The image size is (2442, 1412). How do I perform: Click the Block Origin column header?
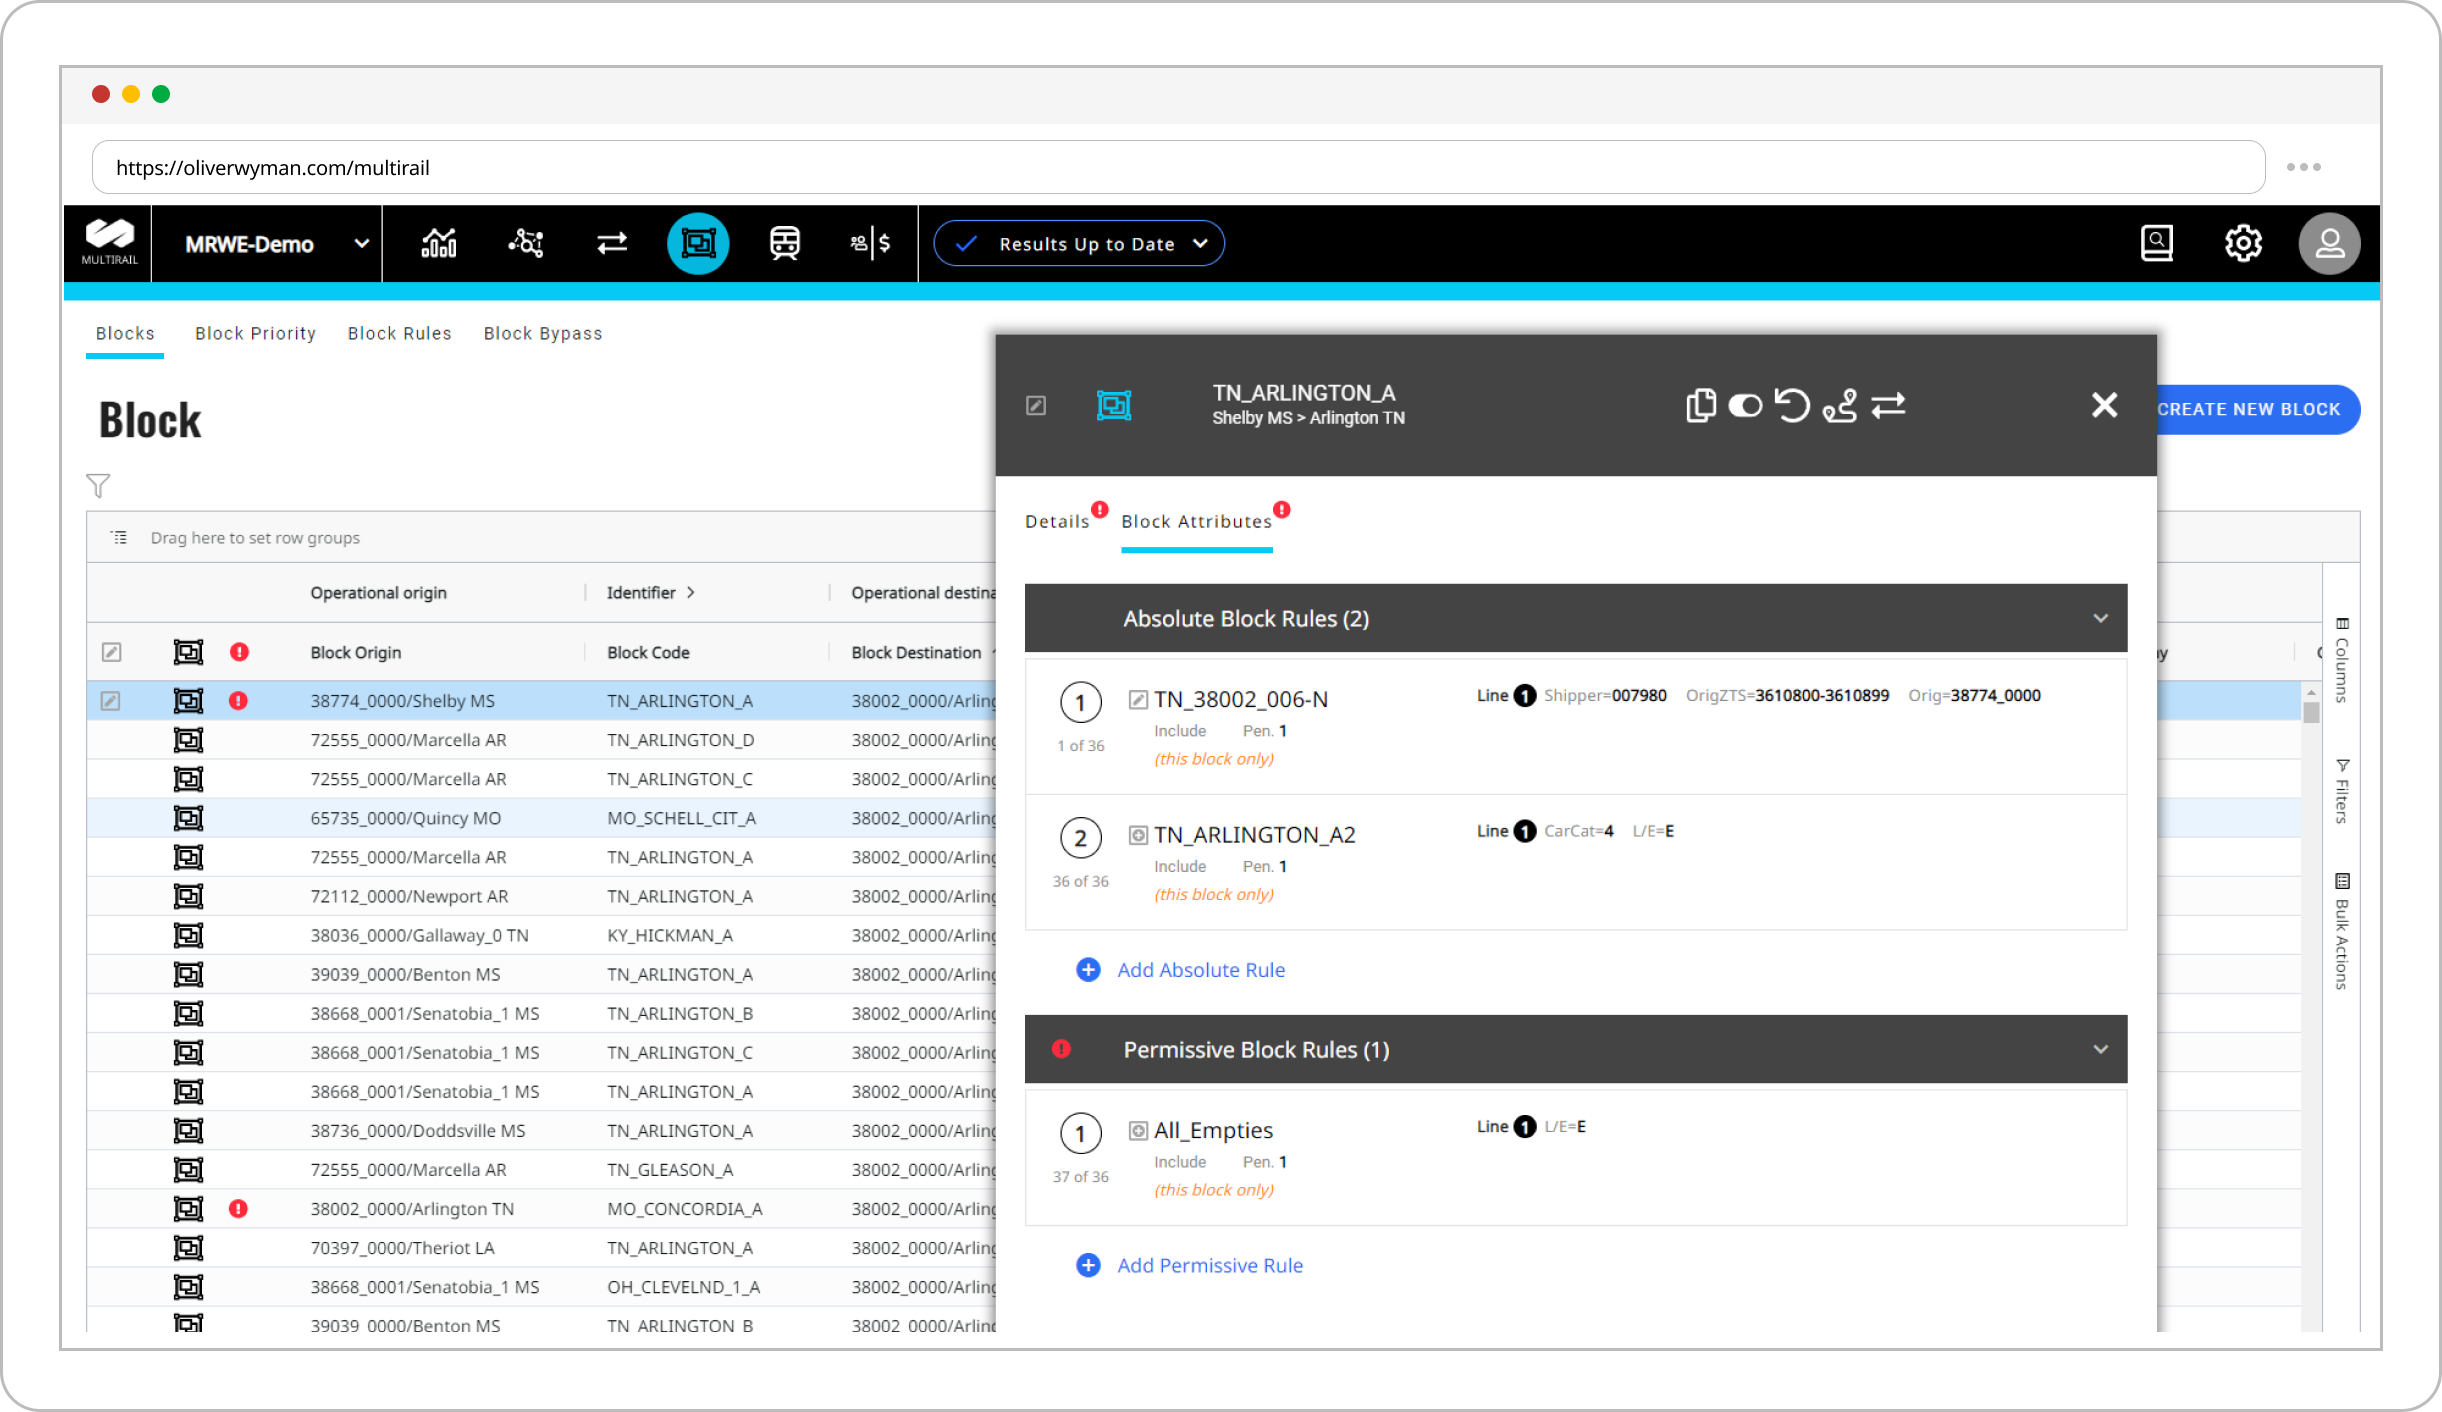coord(356,652)
